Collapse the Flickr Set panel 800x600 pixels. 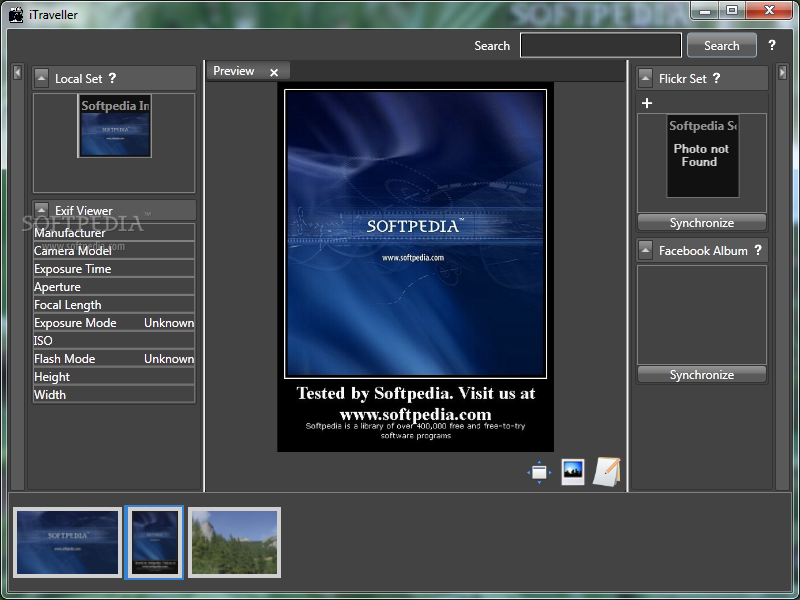pyautogui.click(x=645, y=78)
